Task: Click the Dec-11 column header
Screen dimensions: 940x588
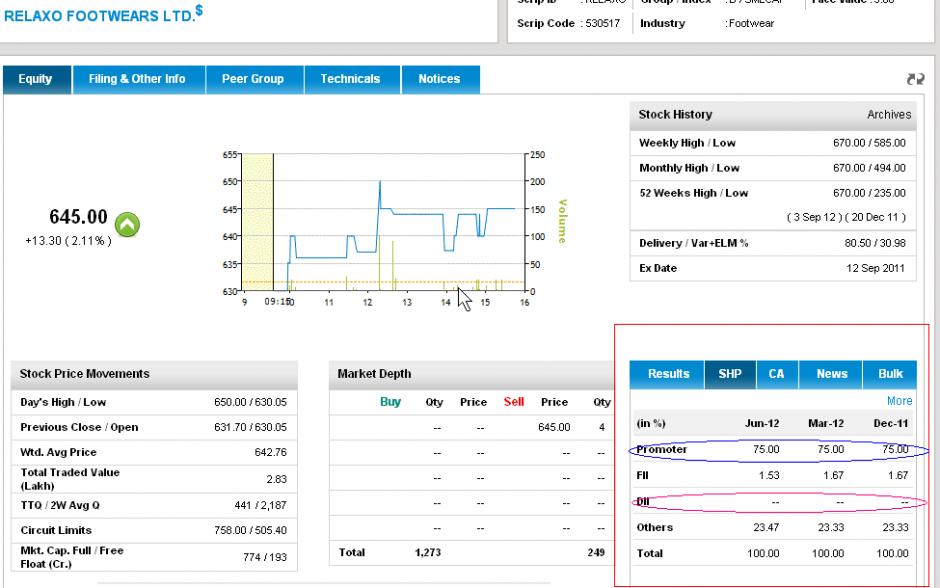Action: click(890, 424)
